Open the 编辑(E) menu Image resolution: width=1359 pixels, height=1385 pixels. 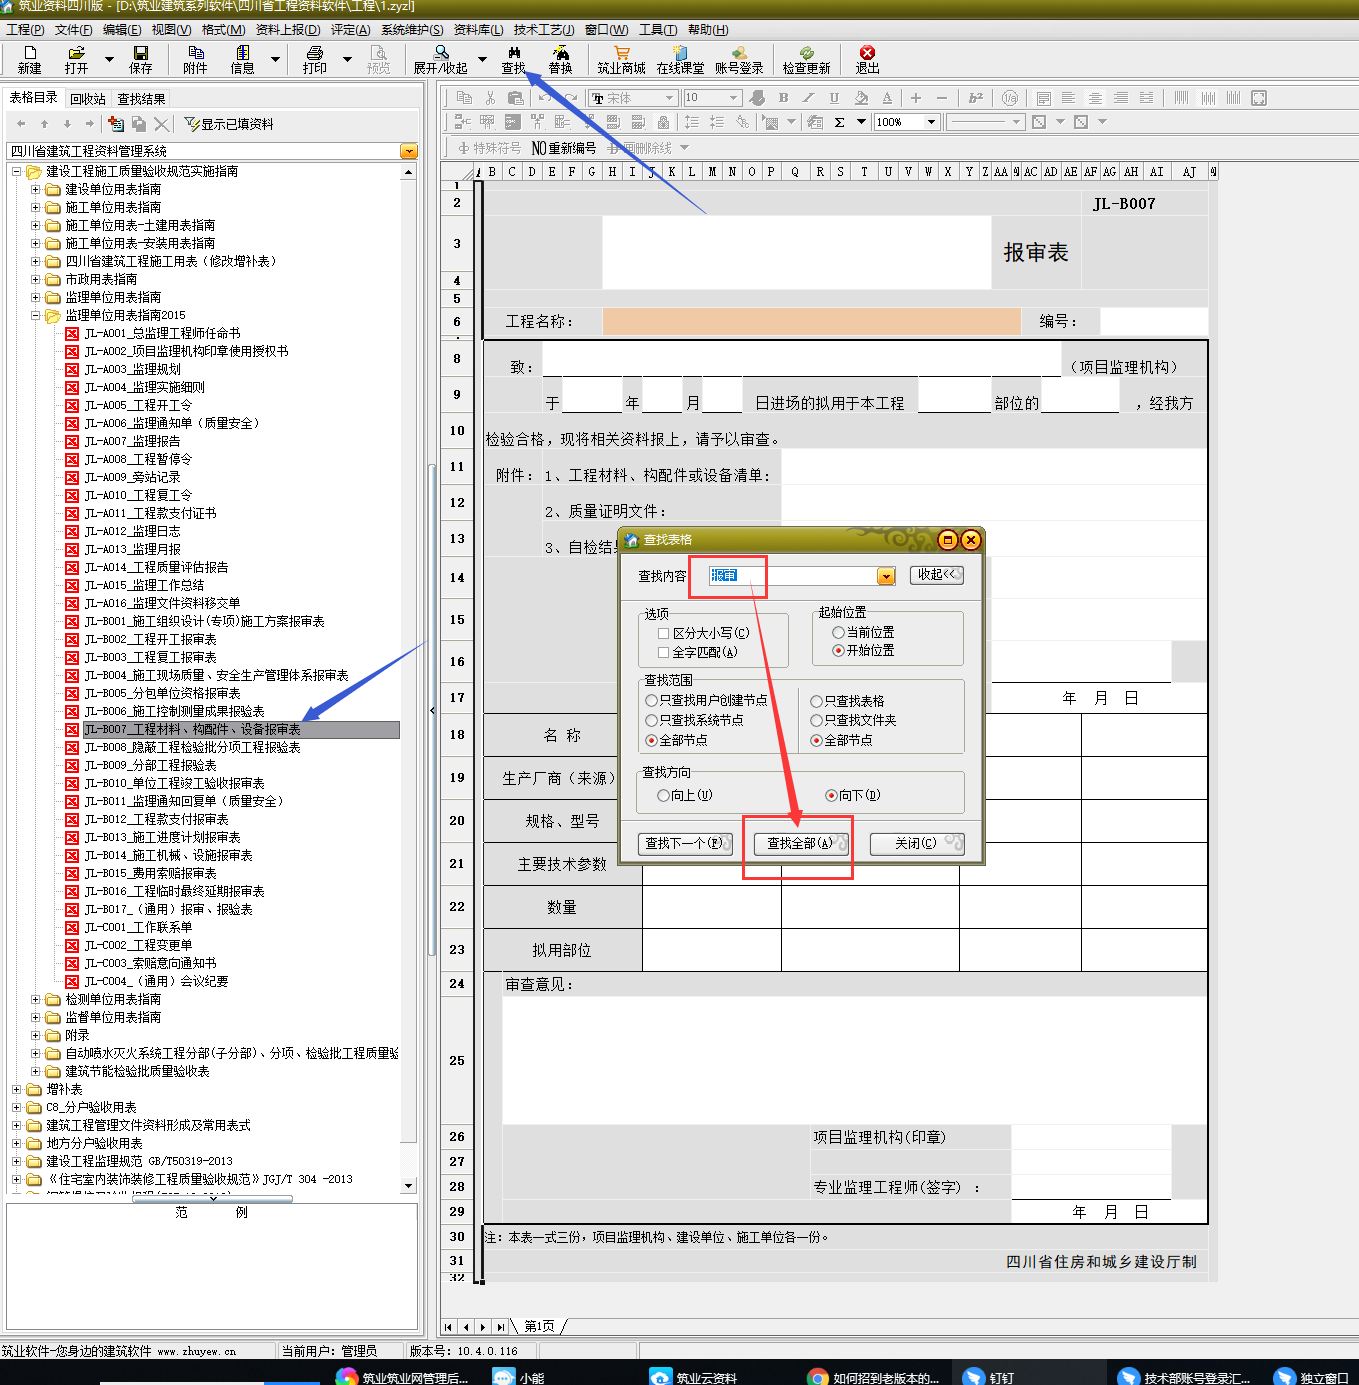121,30
